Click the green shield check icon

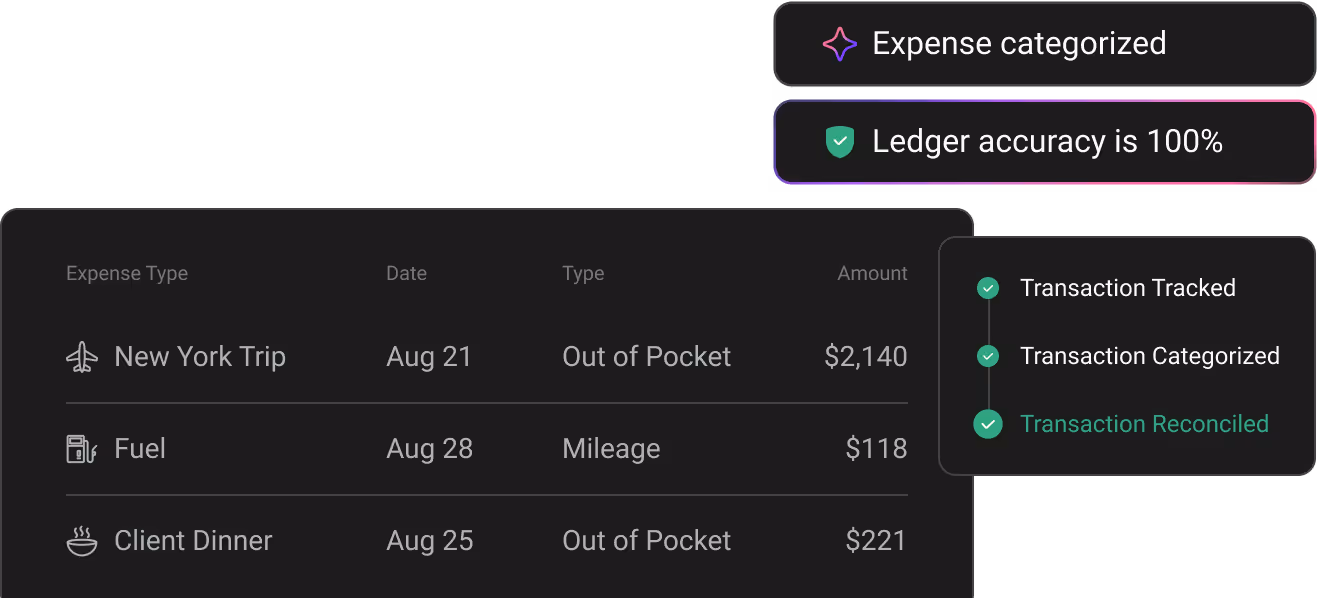point(839,142)
